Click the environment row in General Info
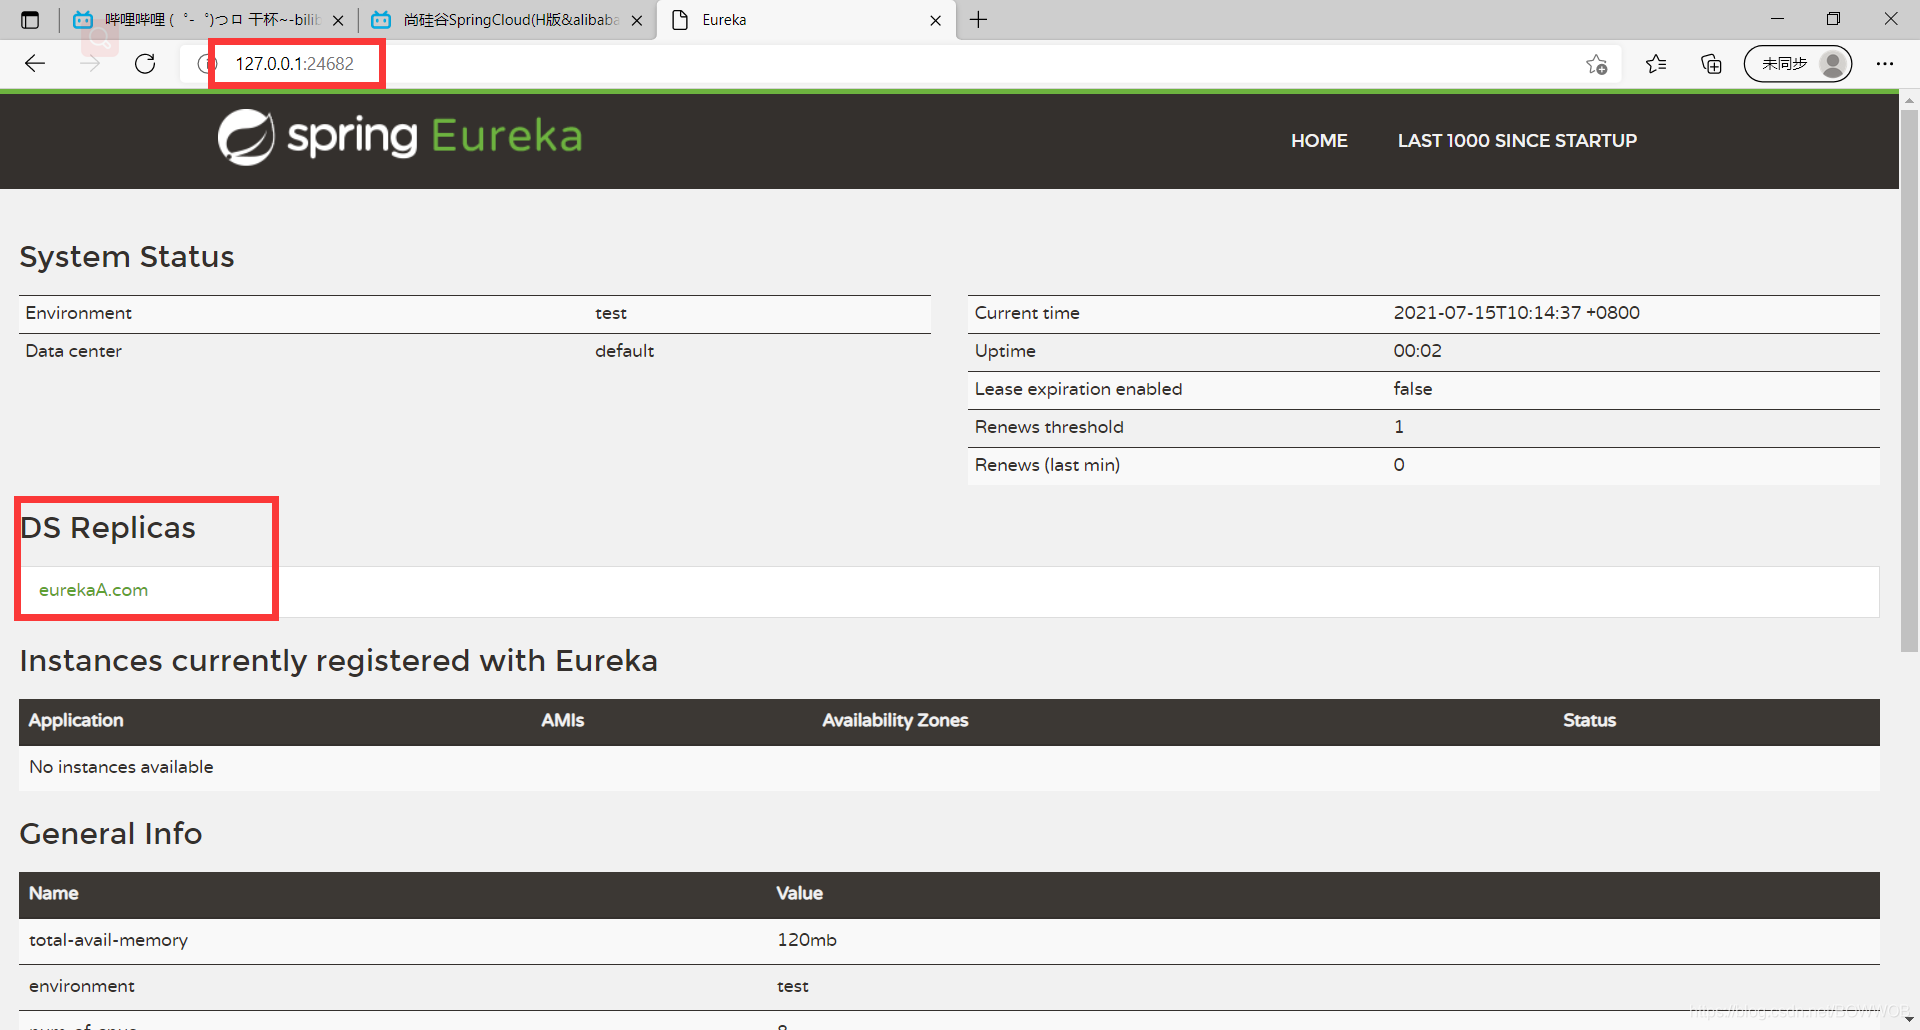 coord(949,986)
